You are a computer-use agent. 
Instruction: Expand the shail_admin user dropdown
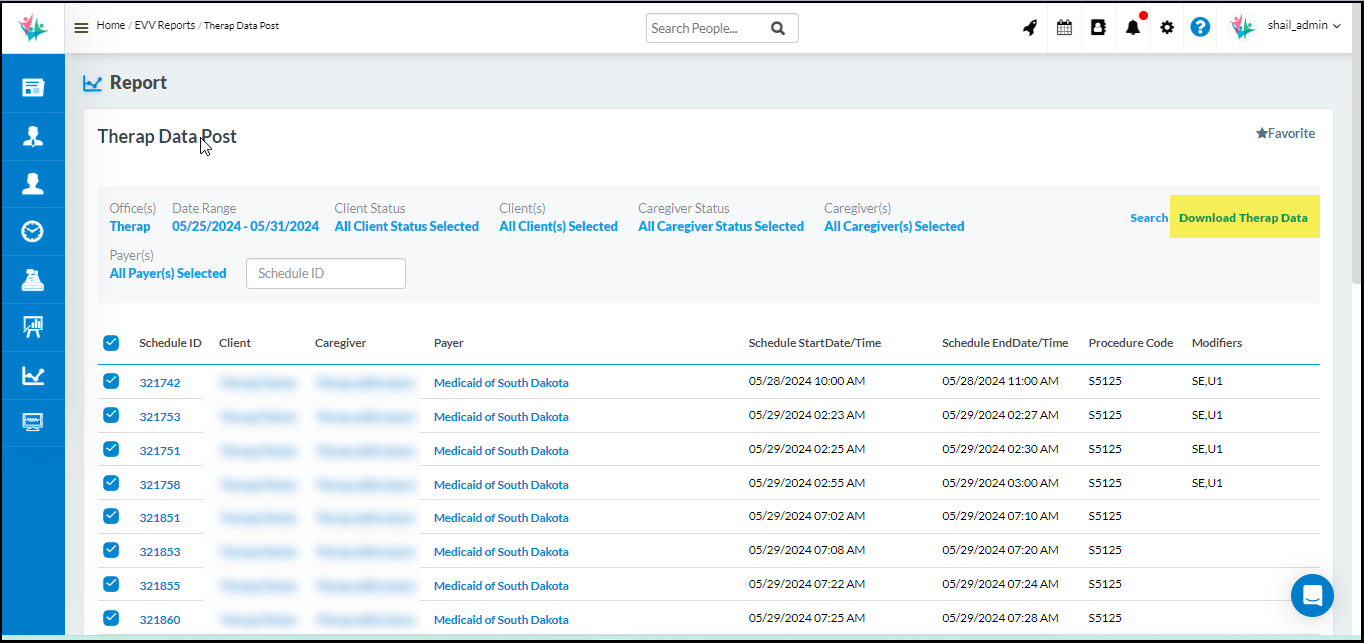tap(1305, 26)
